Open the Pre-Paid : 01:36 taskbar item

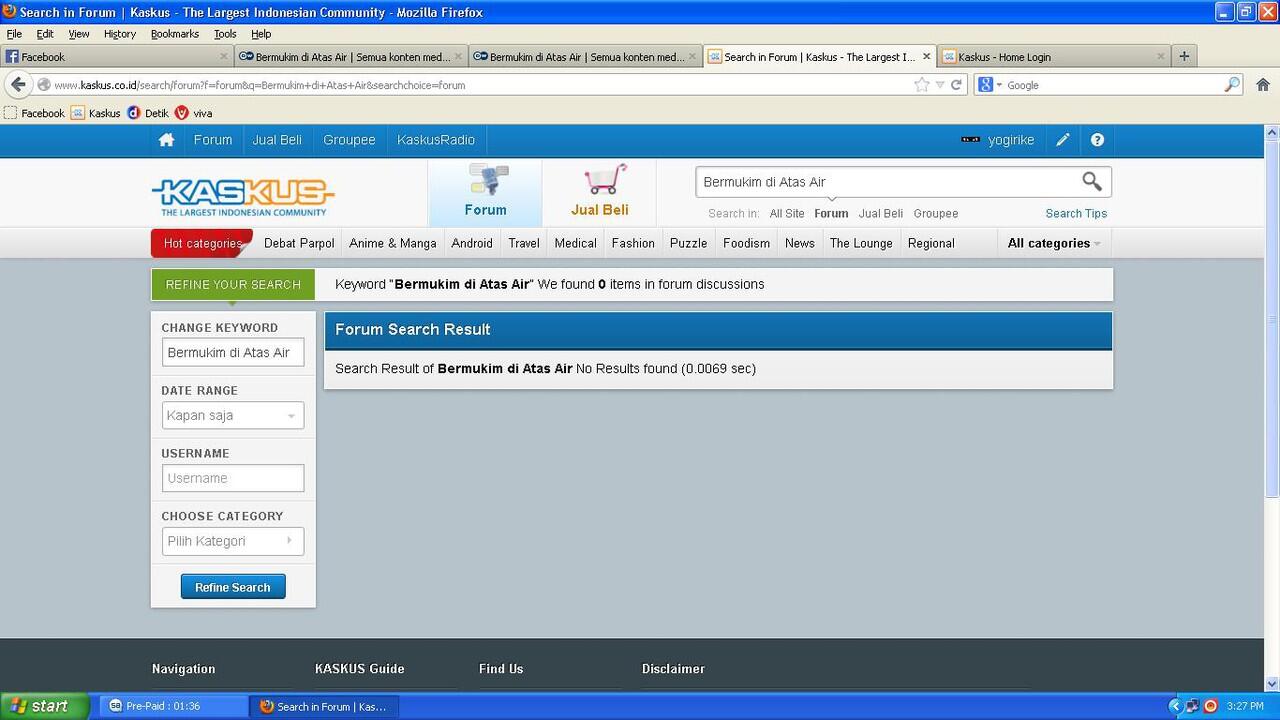click(x=174, y=706)
